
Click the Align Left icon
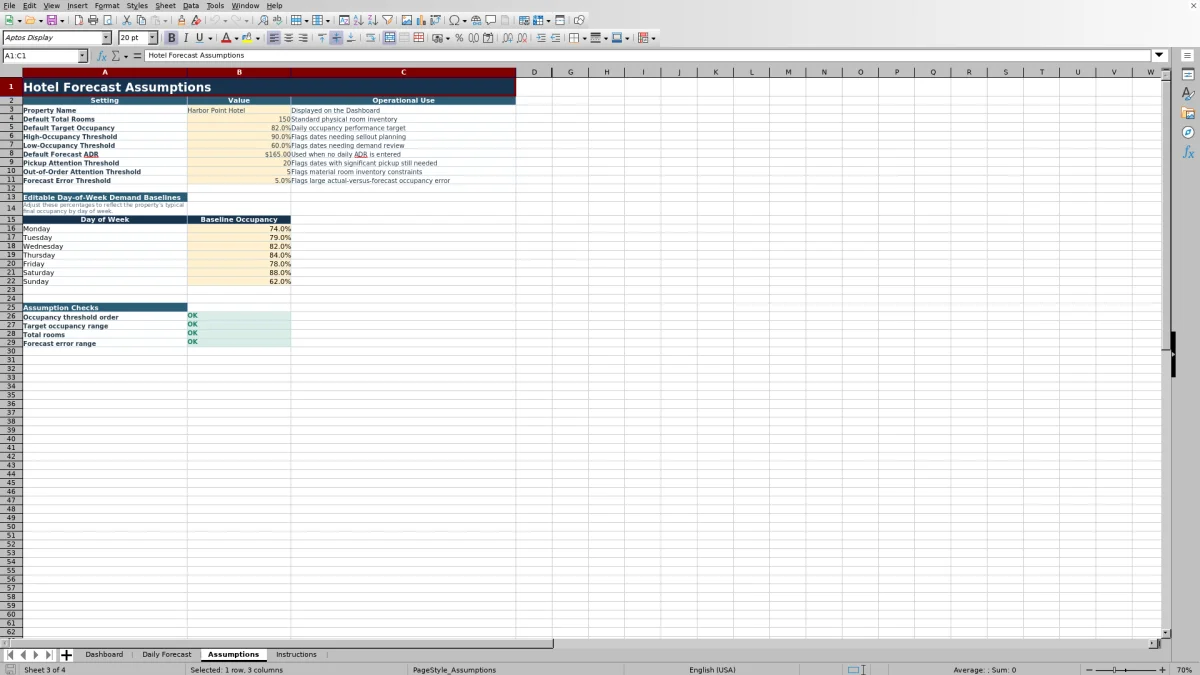coord(274,38)
